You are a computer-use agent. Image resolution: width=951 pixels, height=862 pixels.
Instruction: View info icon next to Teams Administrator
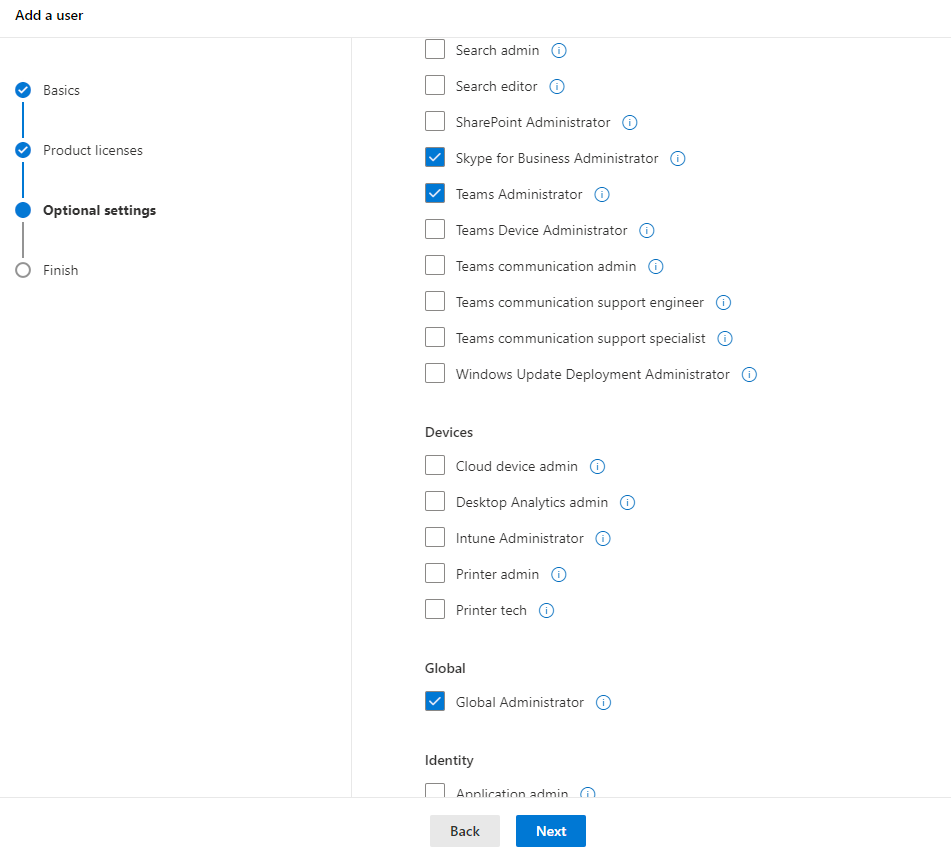[602, 195]
